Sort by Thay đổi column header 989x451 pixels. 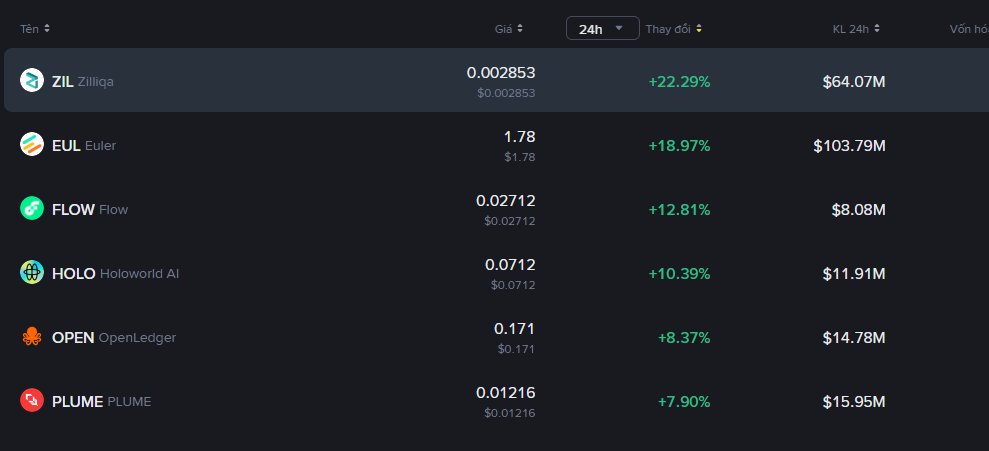tap(674, 29)
